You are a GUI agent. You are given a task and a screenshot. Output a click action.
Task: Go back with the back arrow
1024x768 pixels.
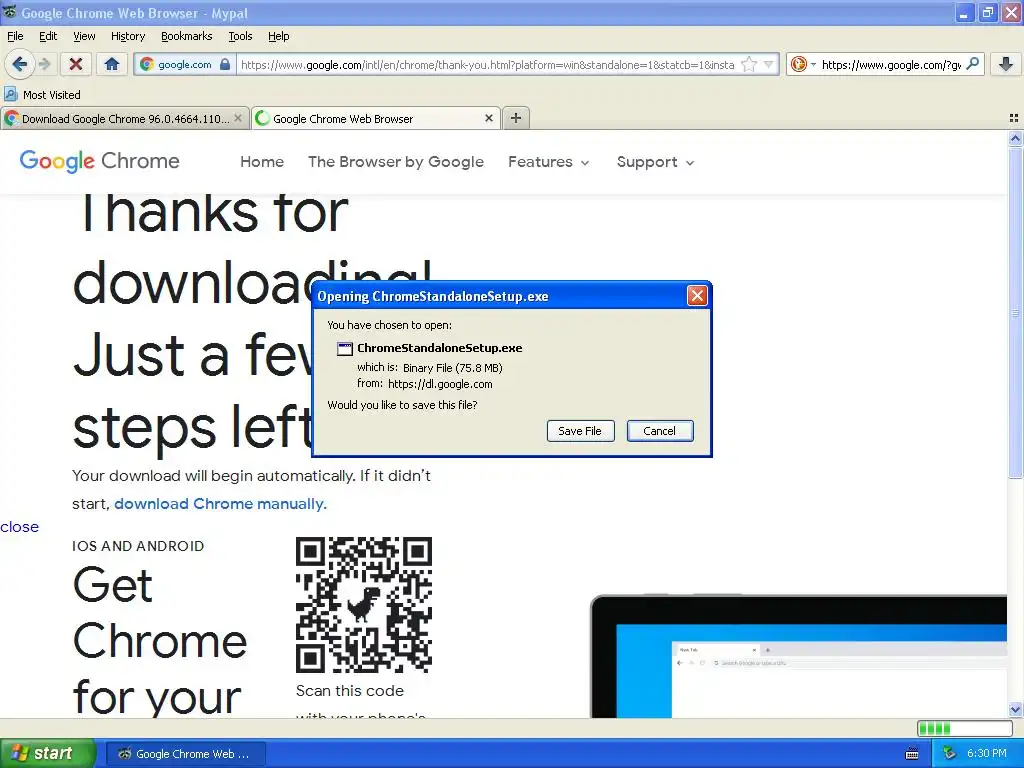[20, 64]
